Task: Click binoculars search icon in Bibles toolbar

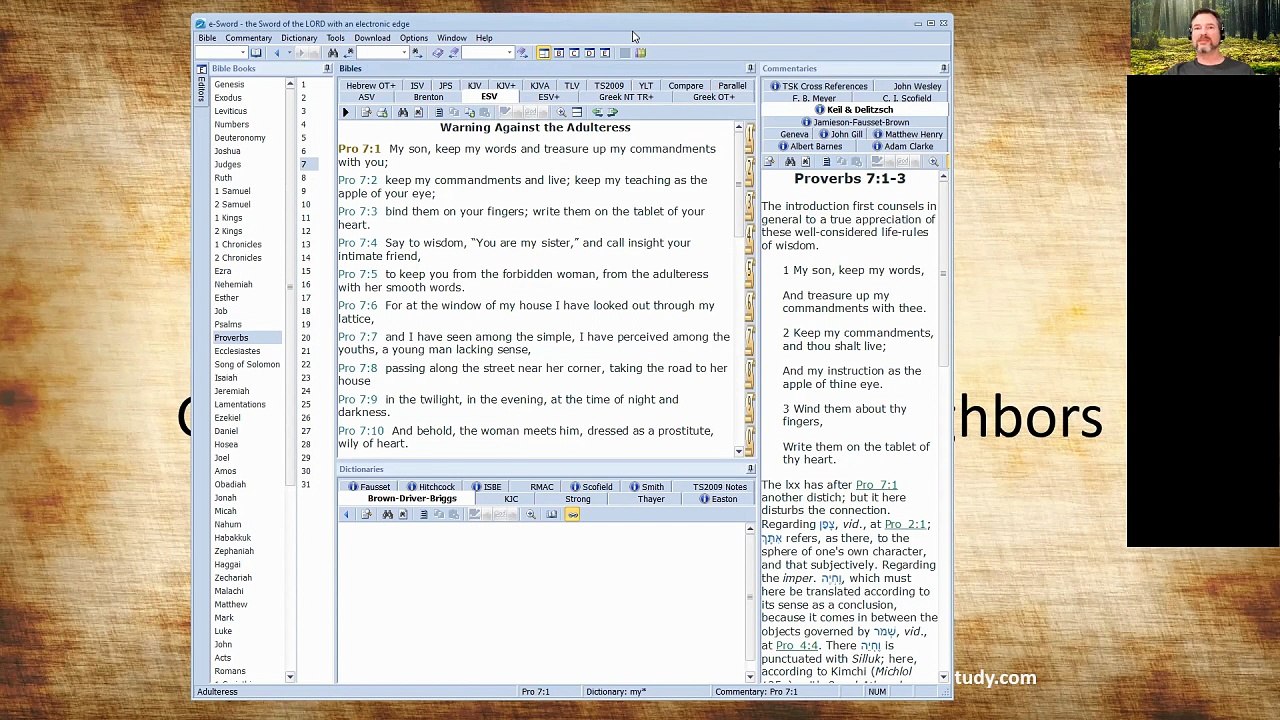Action: [x=403, y=112]
